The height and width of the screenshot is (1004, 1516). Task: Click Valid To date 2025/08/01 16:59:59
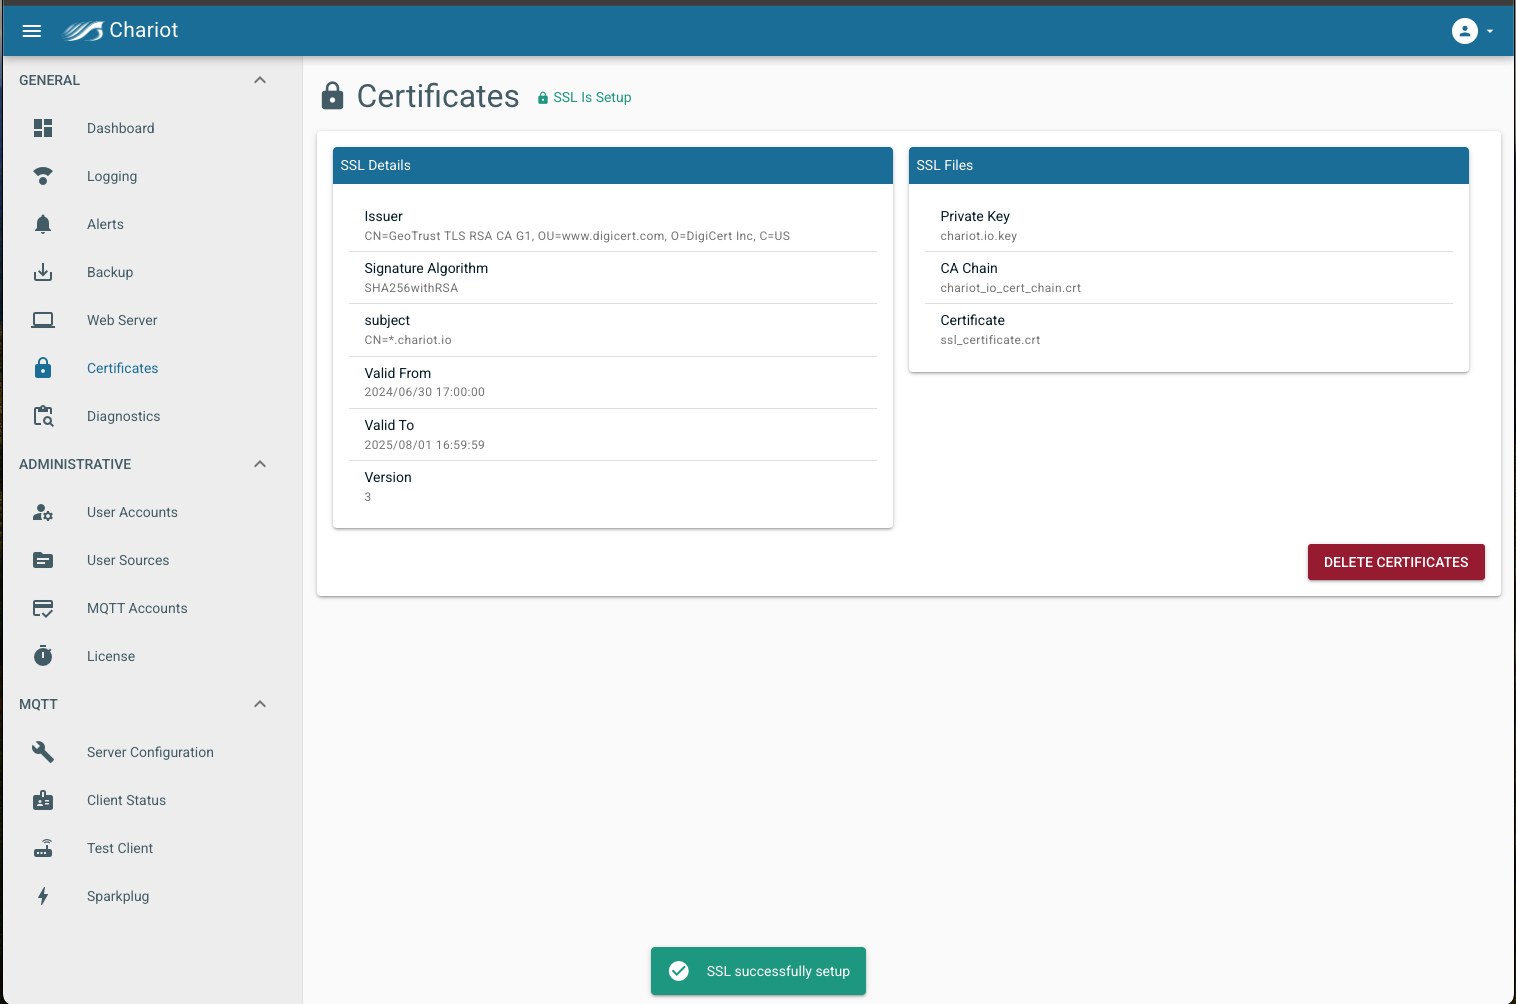[x=424, y=445]
